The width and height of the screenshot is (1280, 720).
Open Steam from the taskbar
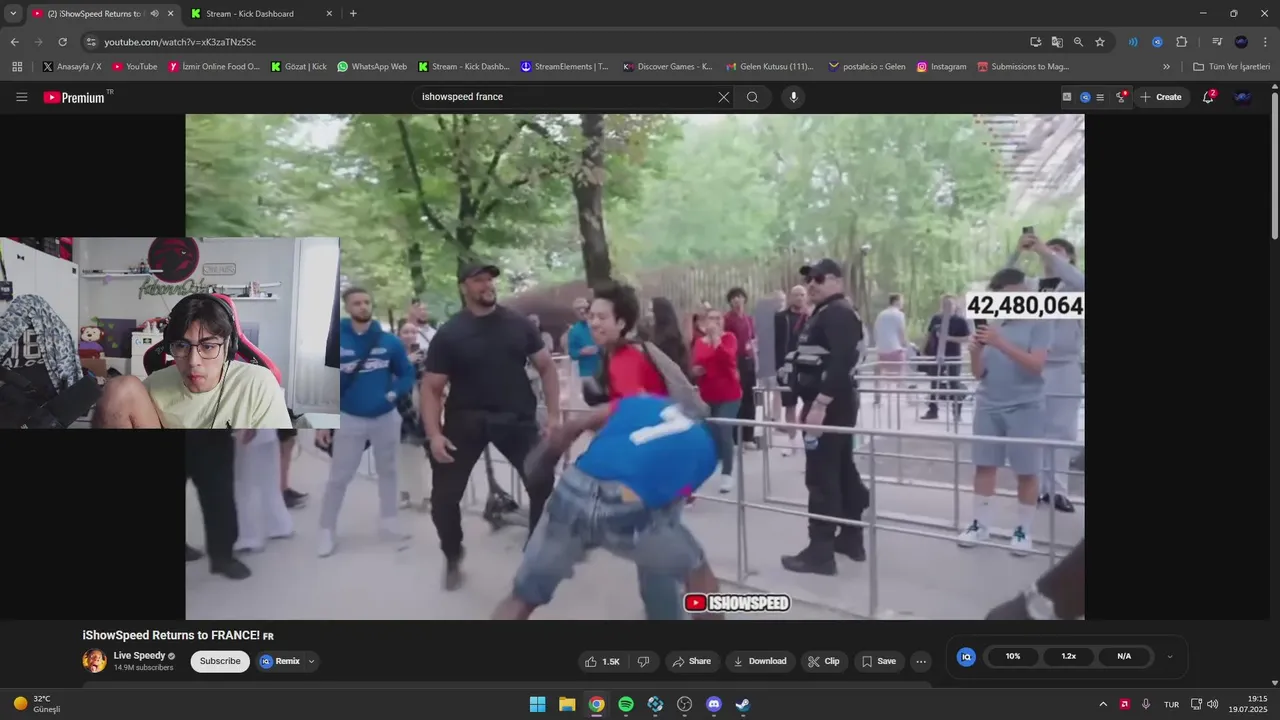[743, 704]
